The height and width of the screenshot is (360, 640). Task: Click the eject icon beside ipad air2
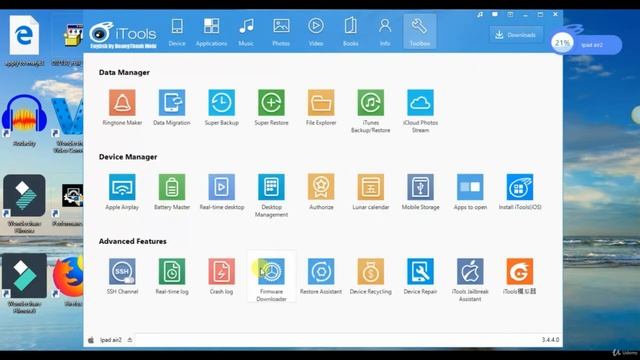[x=130, y=340]
